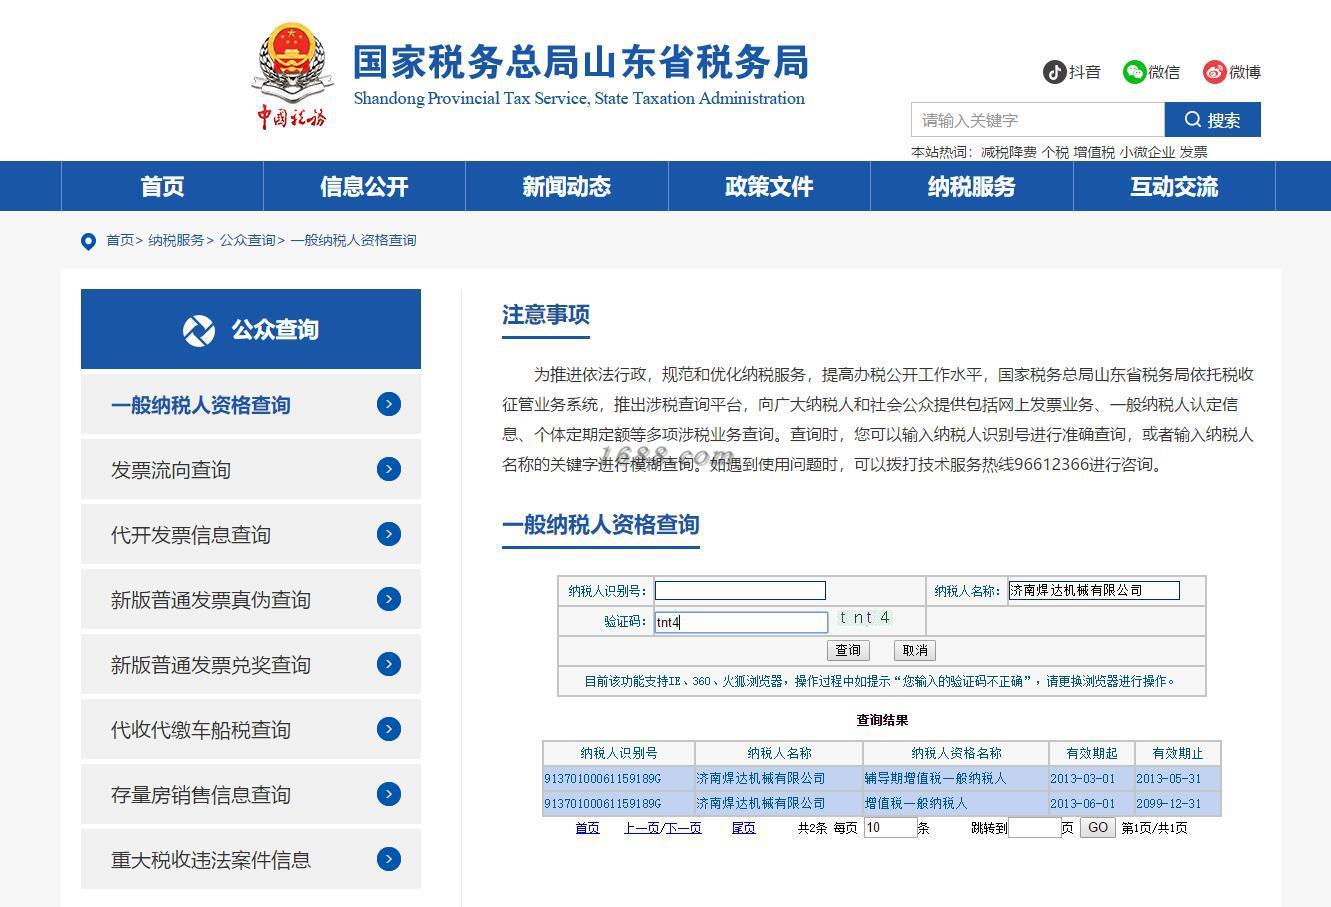Screen dimensions: 1331x907
Task: Select 存量房销售信息查询 in sidebar menu
Action: 251,794
